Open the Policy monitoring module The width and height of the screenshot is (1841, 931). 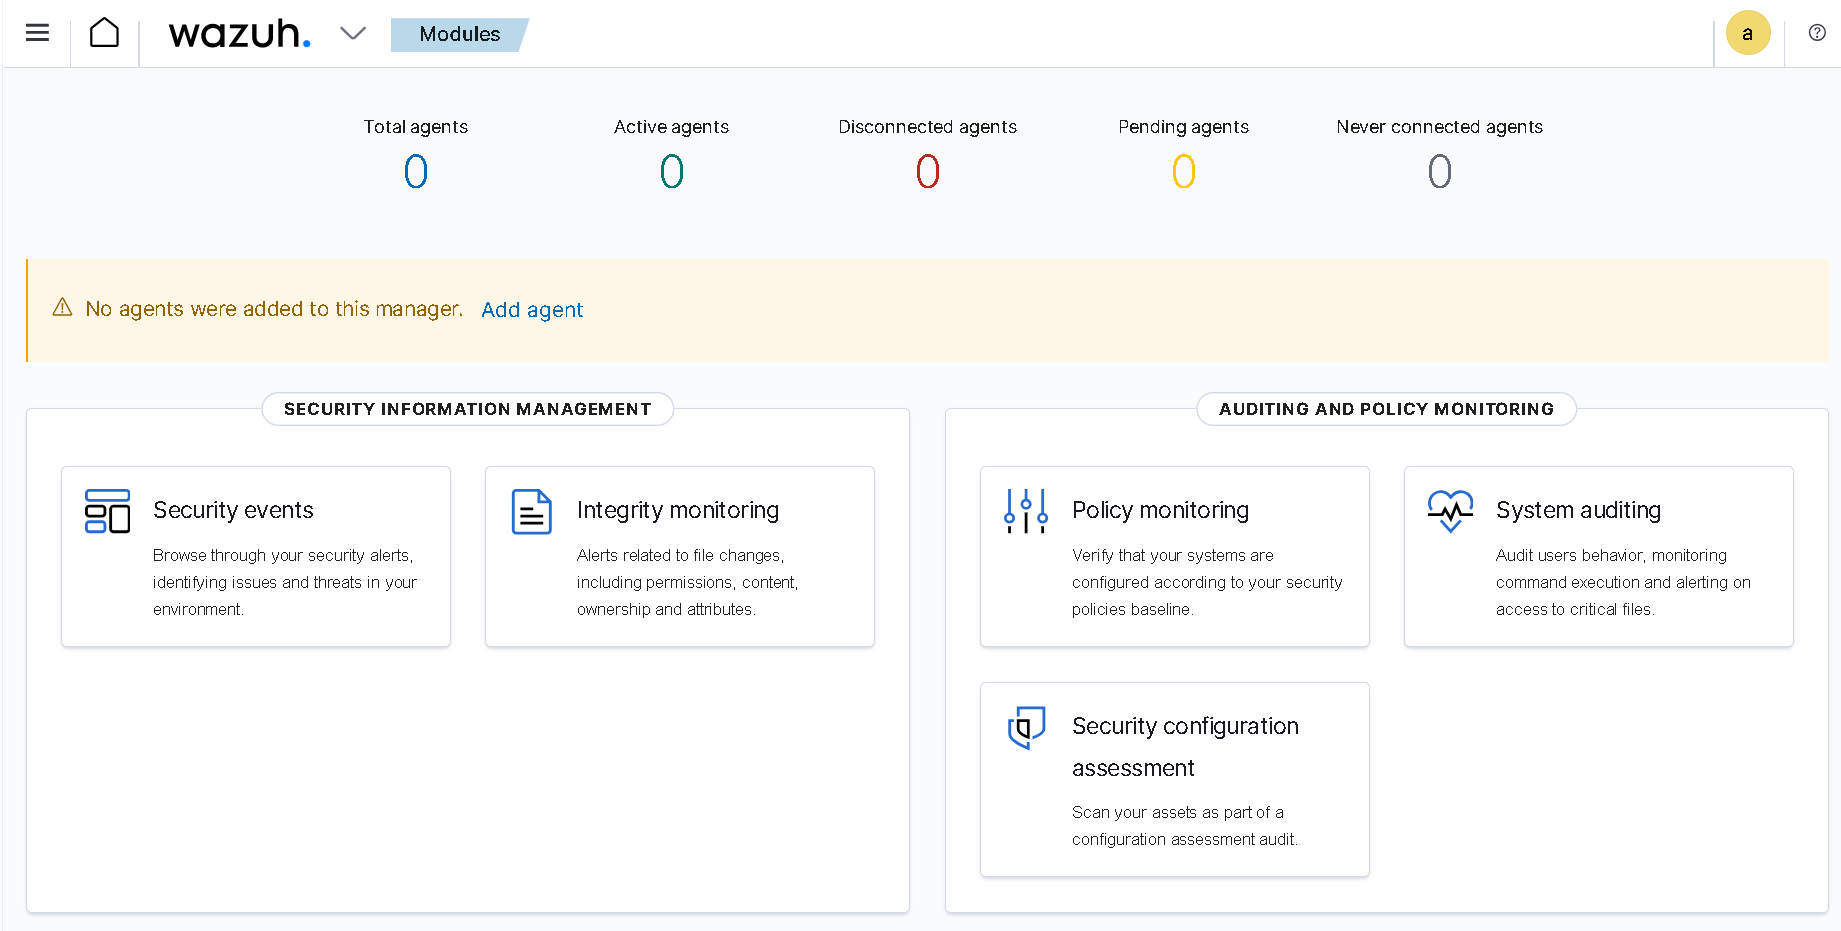pos(1175,556)
